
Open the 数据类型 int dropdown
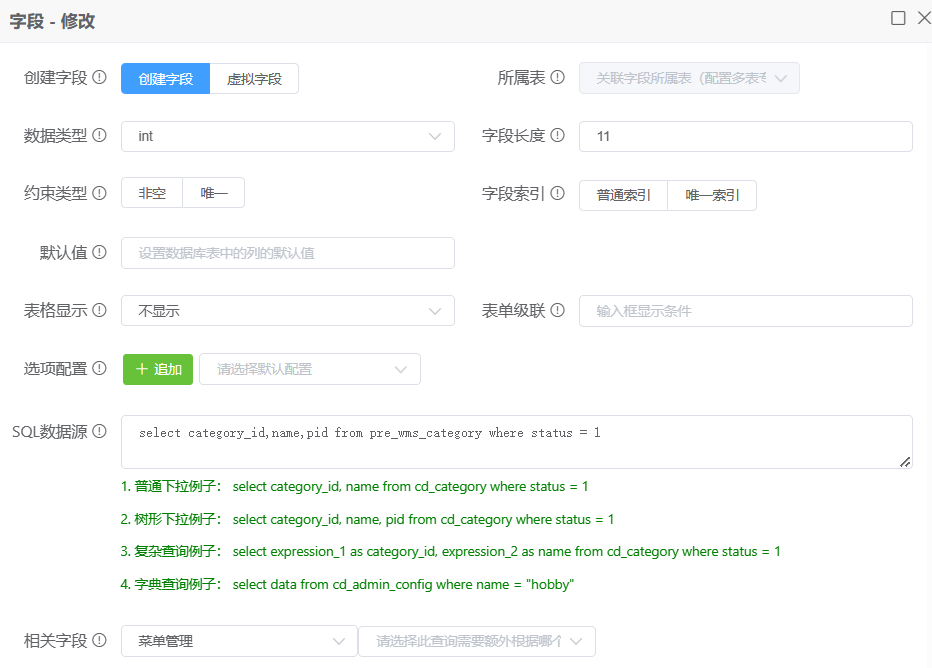[x=287, y=137]
